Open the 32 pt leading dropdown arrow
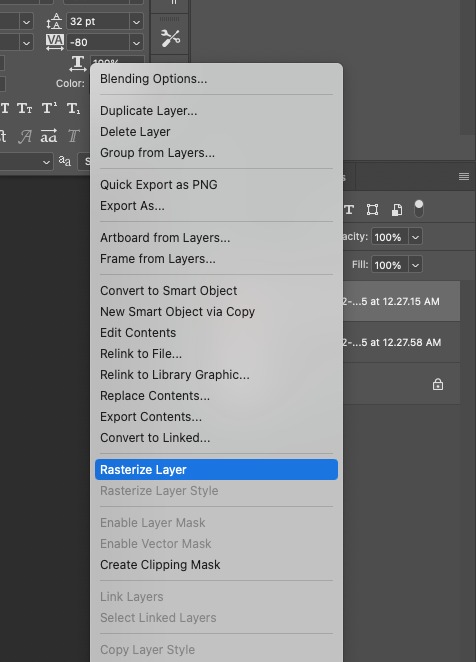 (x=136, y=22)
